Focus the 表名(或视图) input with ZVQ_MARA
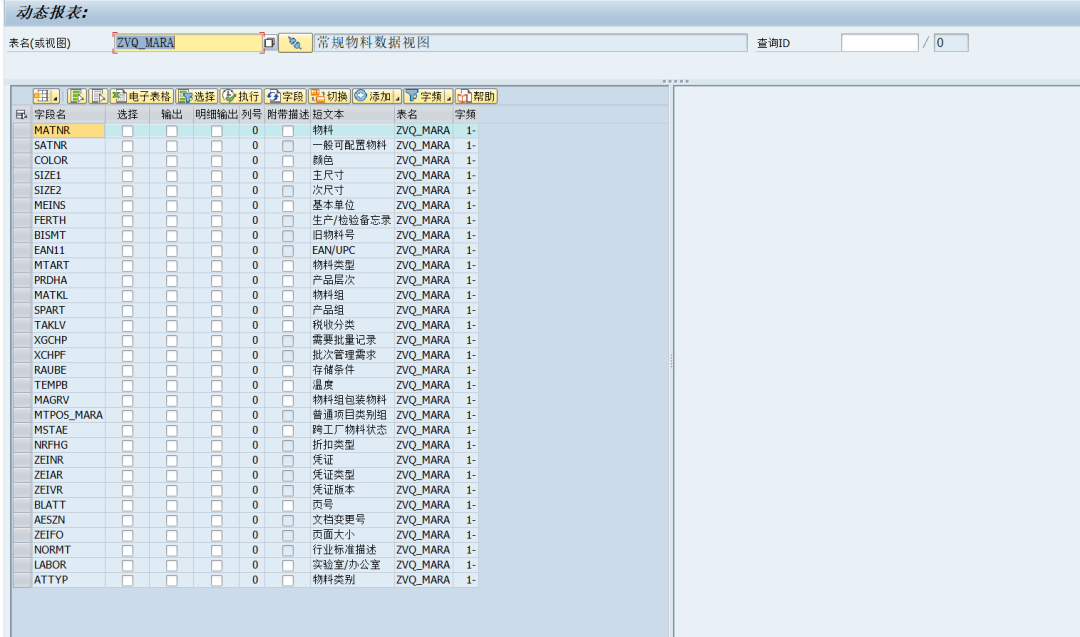Image resolution: width=1080 pixels, height=637 pixels. (187, 43)
